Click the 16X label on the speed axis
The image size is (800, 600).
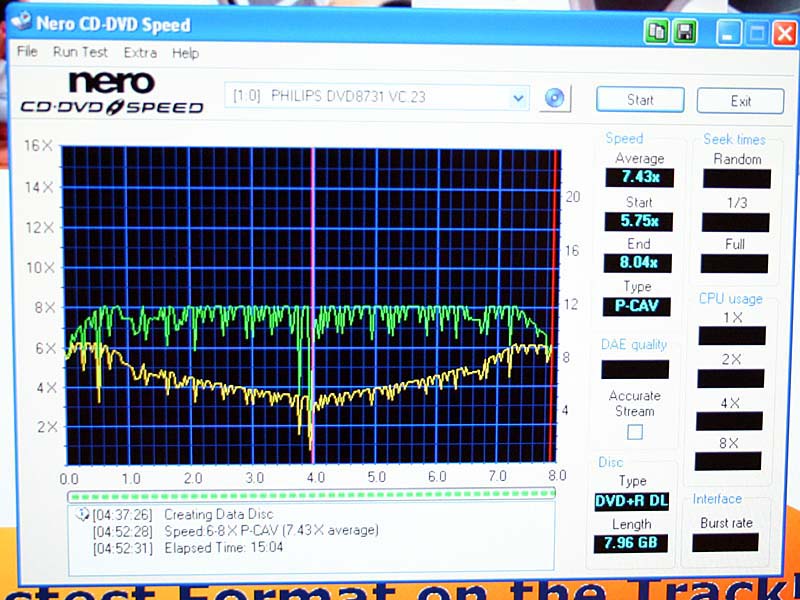[38, 145]
